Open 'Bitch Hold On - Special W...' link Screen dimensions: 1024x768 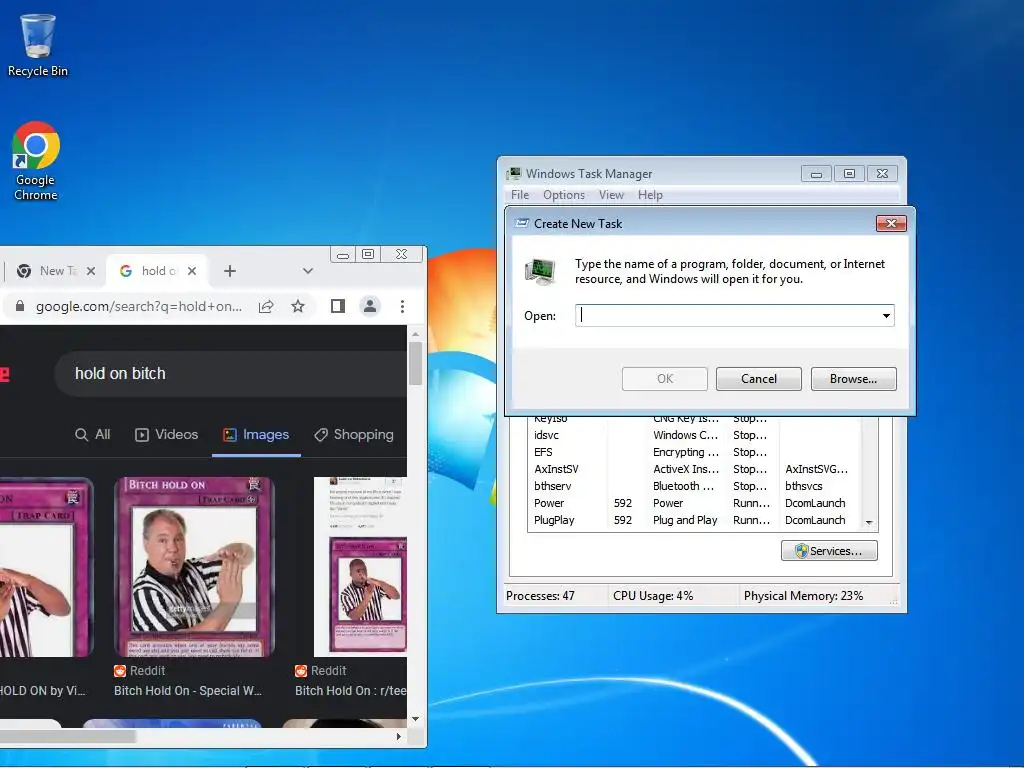pyautogui.click(x=188, y=691)
